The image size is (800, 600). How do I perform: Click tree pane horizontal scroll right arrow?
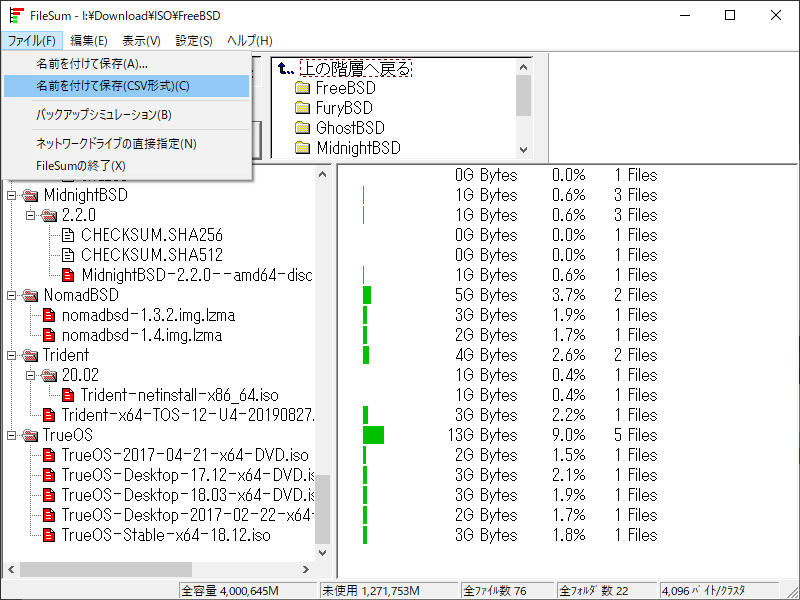point(306,569)
